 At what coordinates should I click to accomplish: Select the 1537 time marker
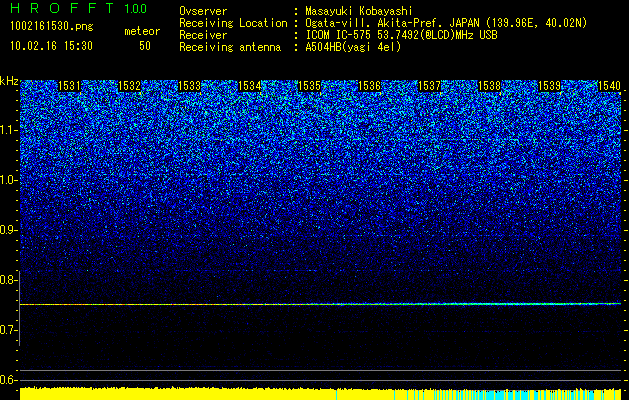pos(430,86)
